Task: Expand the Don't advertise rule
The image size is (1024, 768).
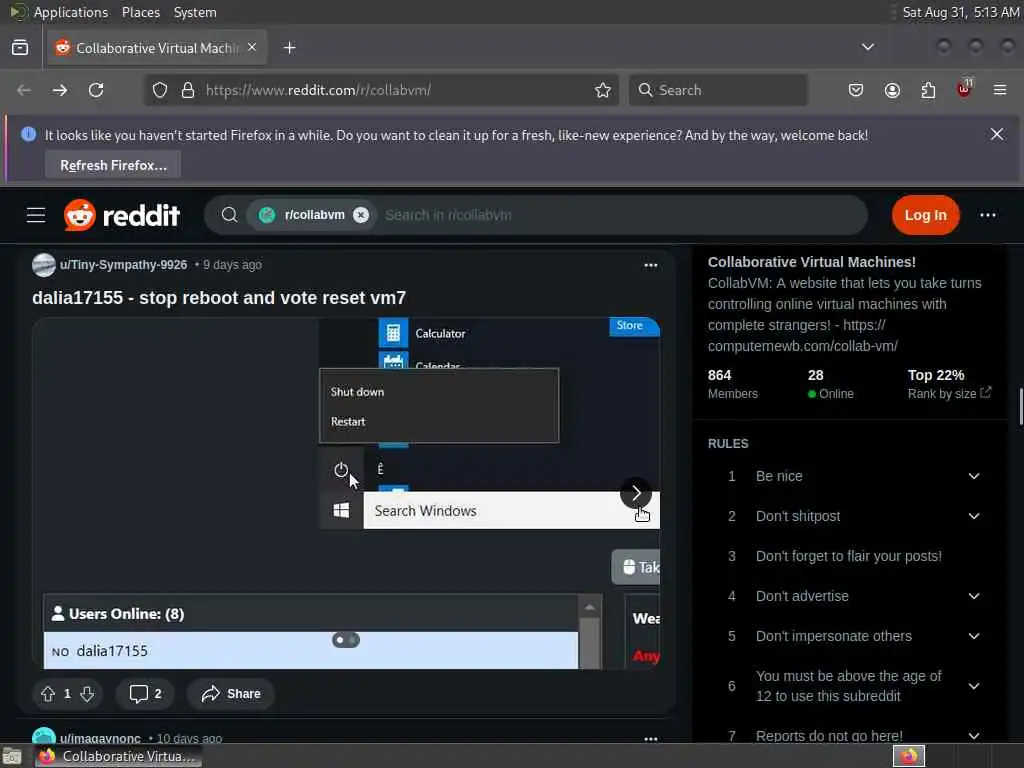Action: [974, 596]
